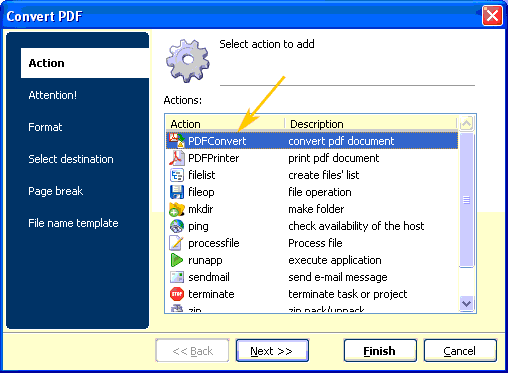This screenshot has width=508, height=373.
Task: Open the File name template step
Action: pos(73,223)
